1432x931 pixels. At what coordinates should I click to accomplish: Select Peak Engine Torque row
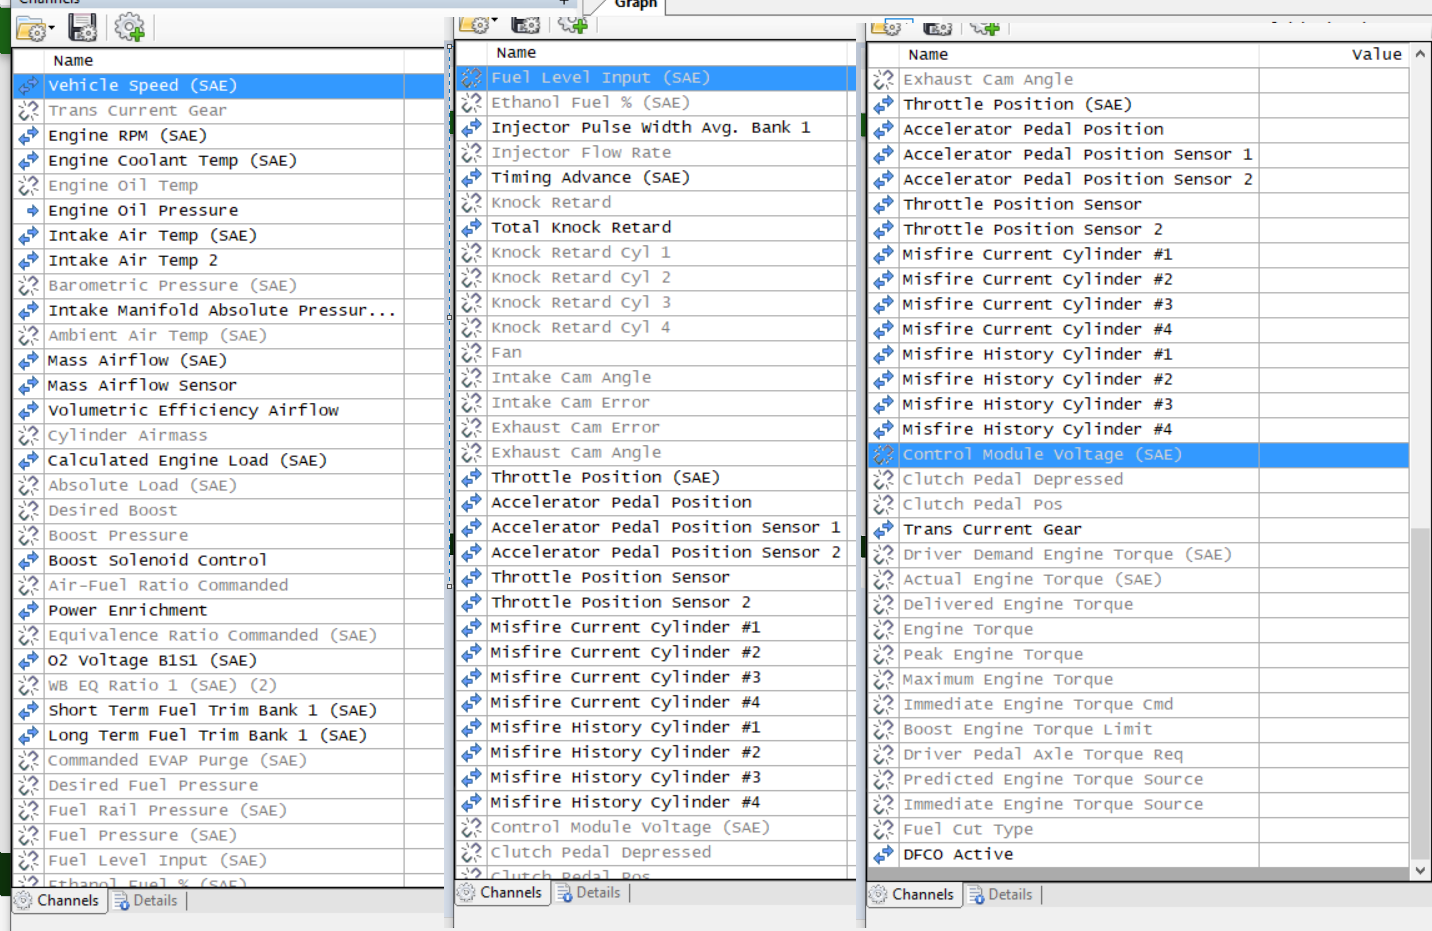1138,655
